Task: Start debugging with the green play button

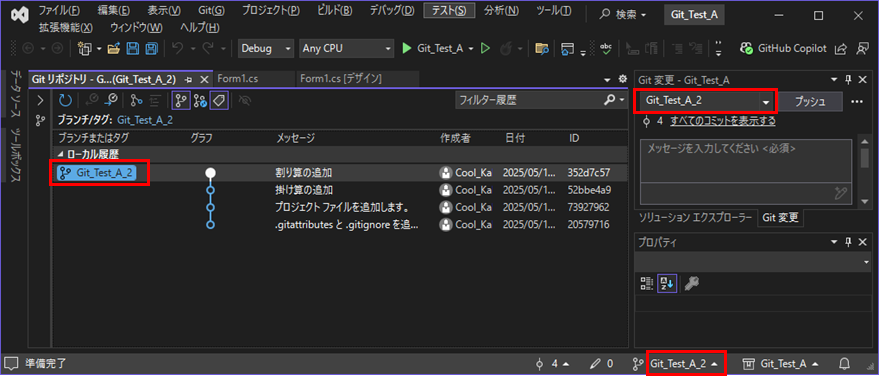Action: click(407, 49)
